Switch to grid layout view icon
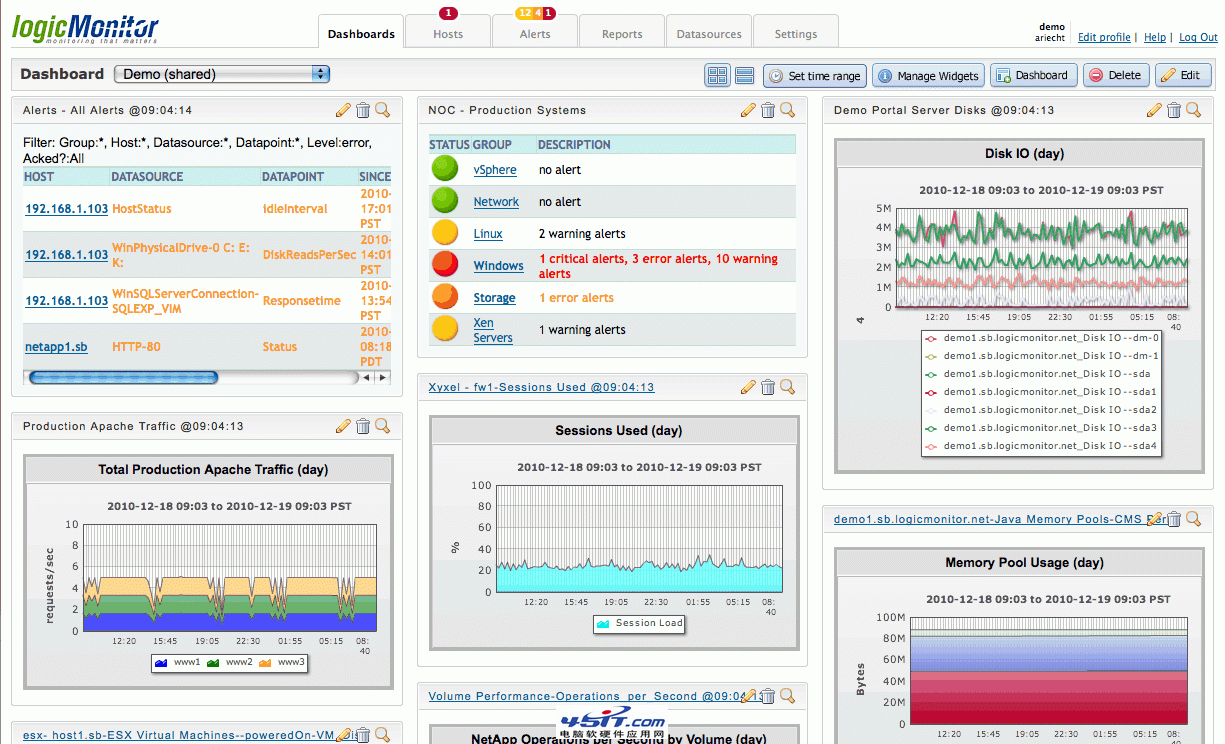 pyautogui.click(x=717, y=76)
